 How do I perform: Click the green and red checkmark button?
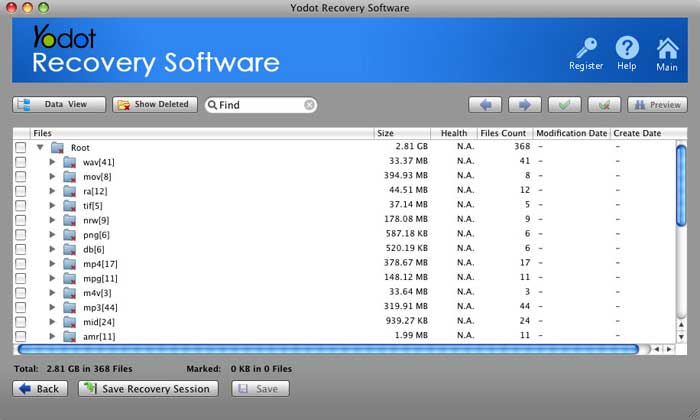(604, 105)
